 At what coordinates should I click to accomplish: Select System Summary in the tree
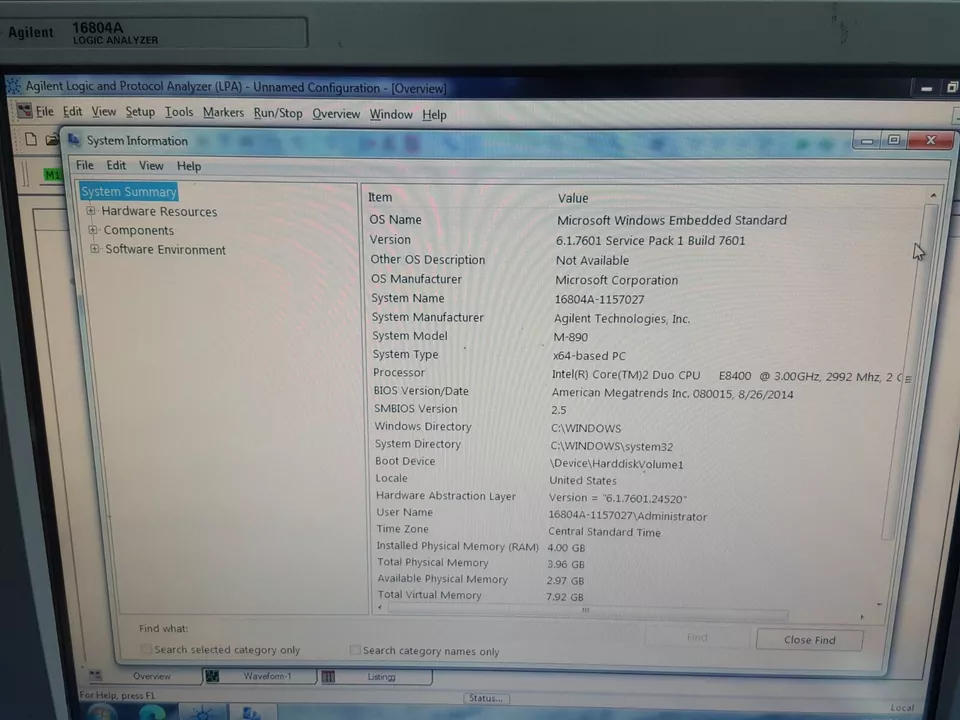(129, 192)
